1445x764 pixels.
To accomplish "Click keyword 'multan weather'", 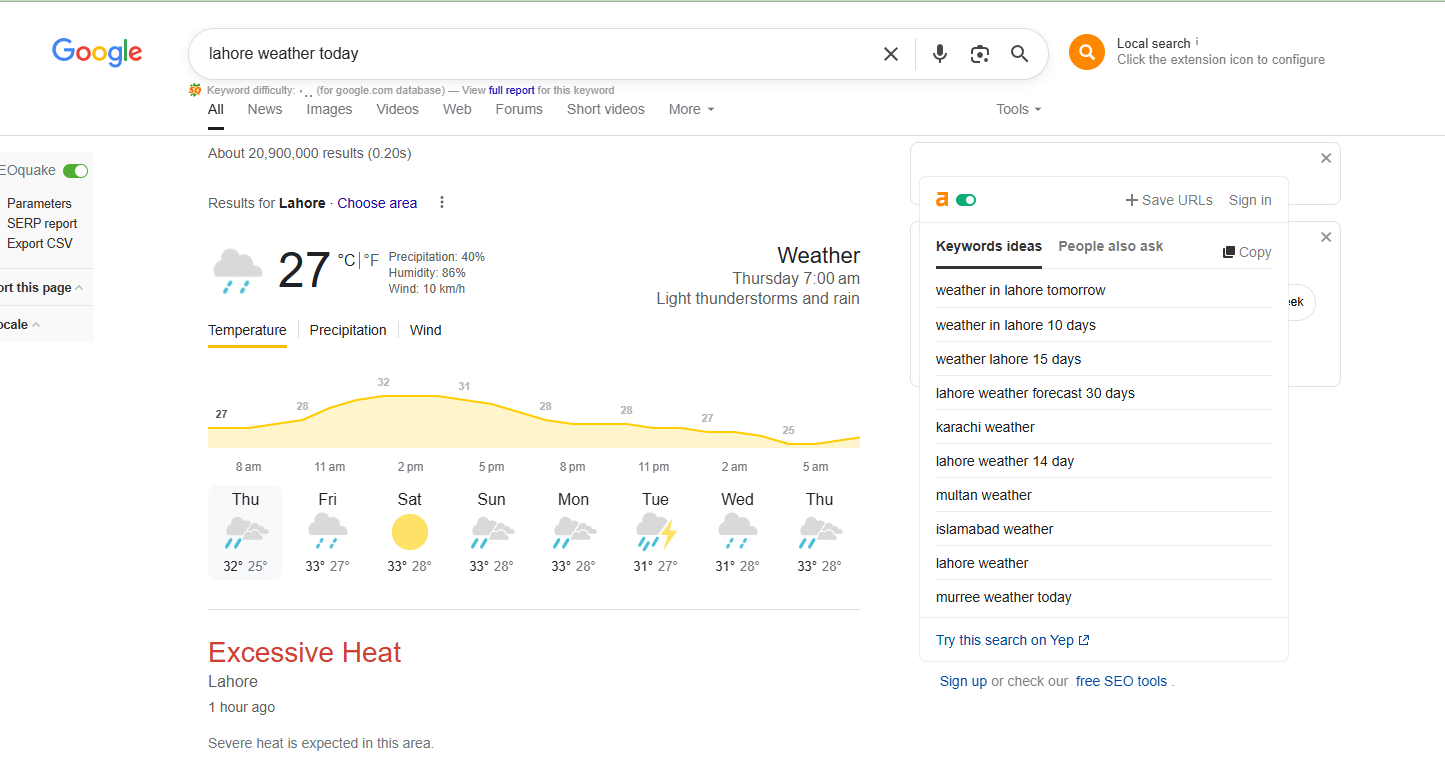I will 984,495.
